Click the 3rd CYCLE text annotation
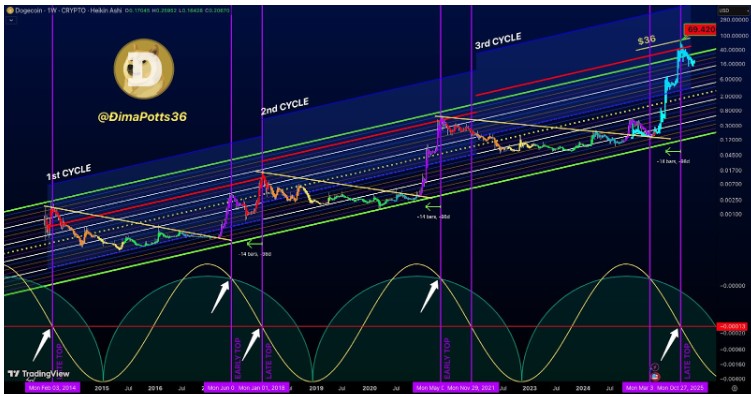The width and height of the screenshot is (751, 397). coord(498,41)
